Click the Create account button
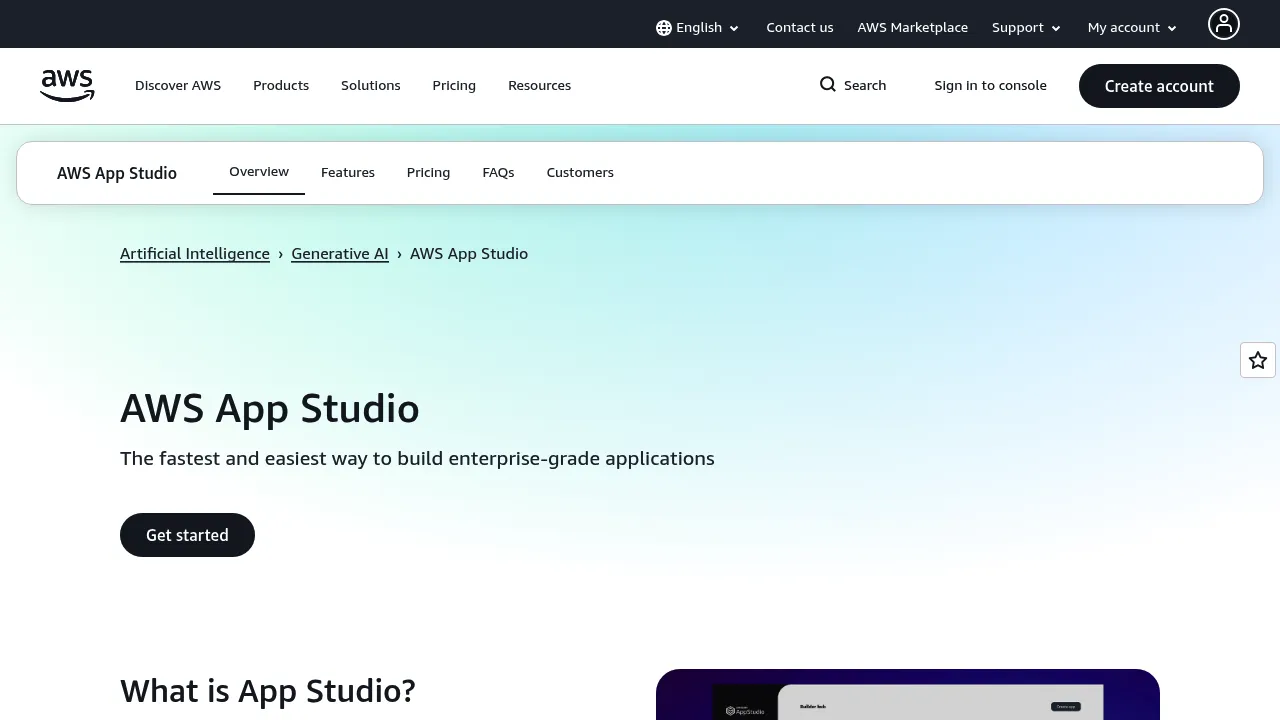 (1159, 86)
